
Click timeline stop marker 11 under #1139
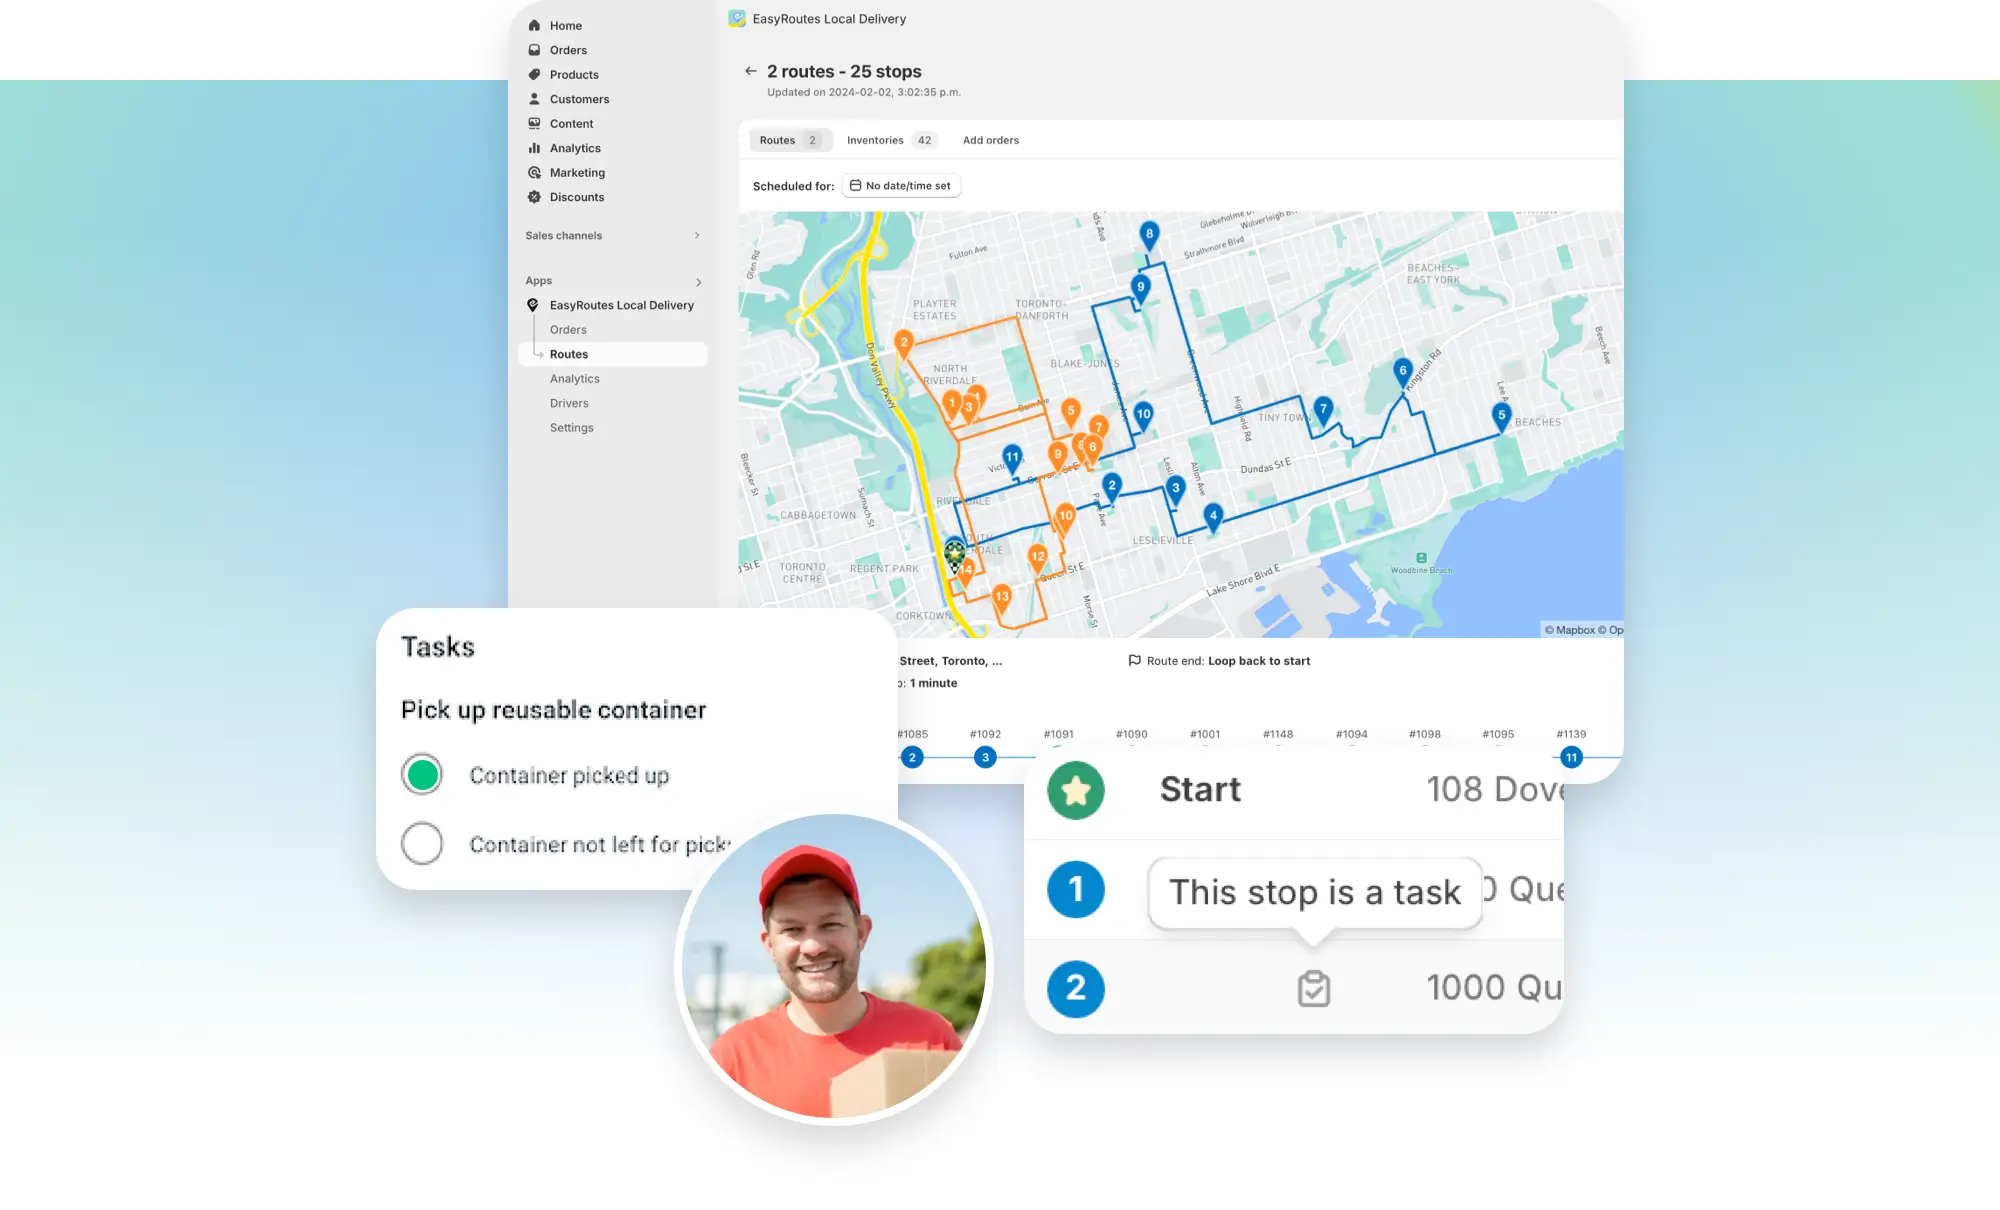(1571, 757)
